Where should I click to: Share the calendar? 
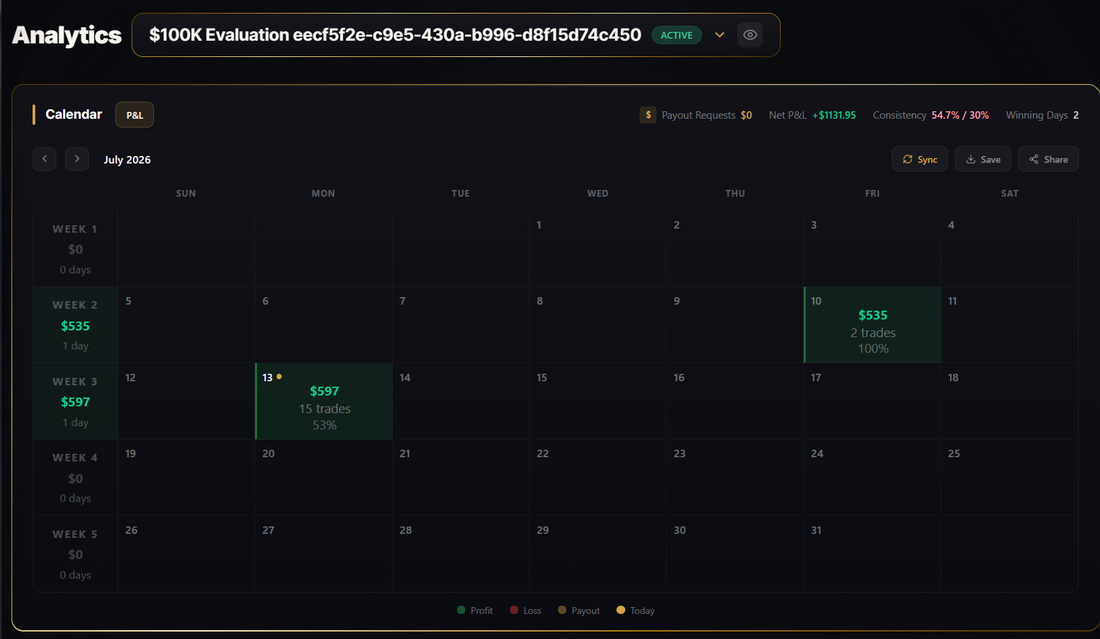(1048, 159)
